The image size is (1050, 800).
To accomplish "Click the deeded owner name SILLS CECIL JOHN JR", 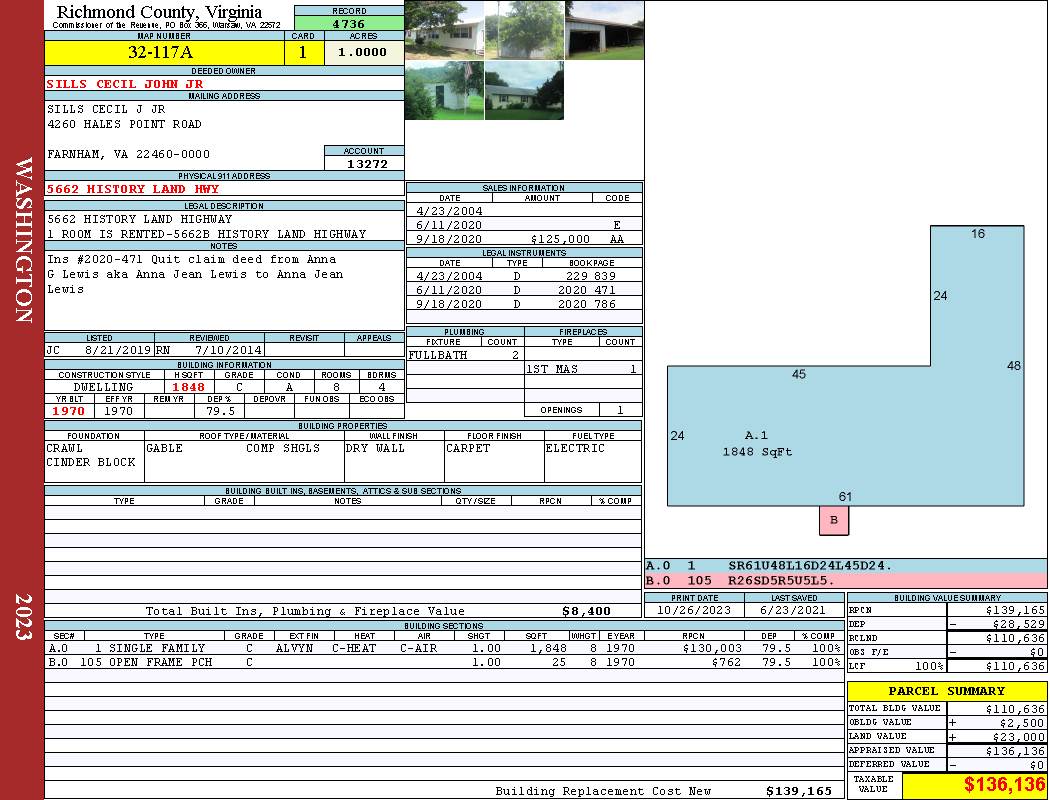I will click(x=125, y=84).
